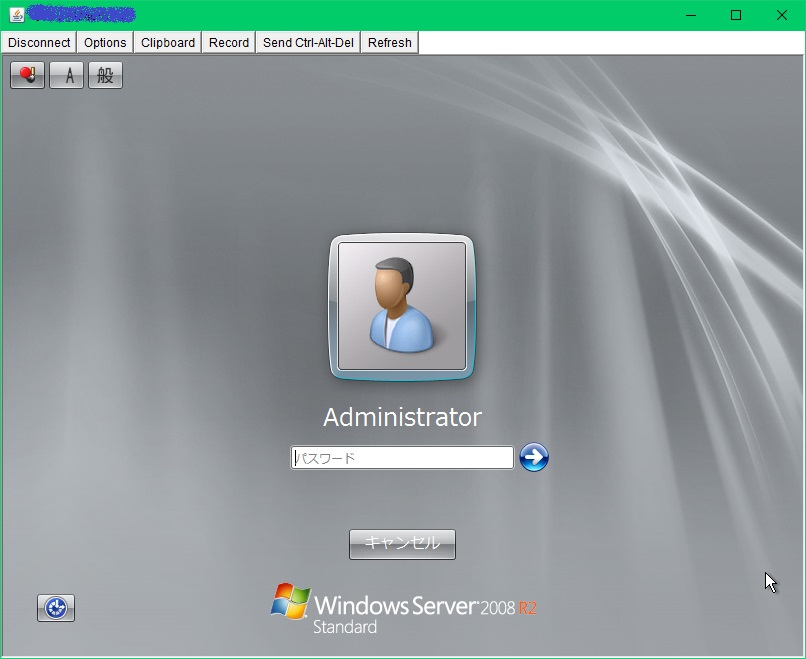Start recording with the Record button

click(229, 42)
